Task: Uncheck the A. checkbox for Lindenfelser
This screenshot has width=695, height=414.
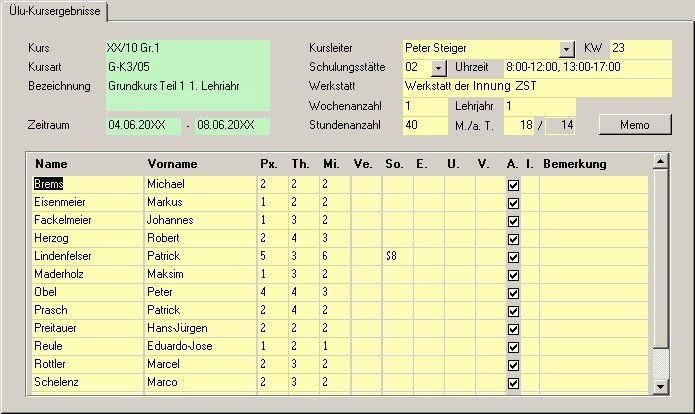Action: click(x=514, y=257)
